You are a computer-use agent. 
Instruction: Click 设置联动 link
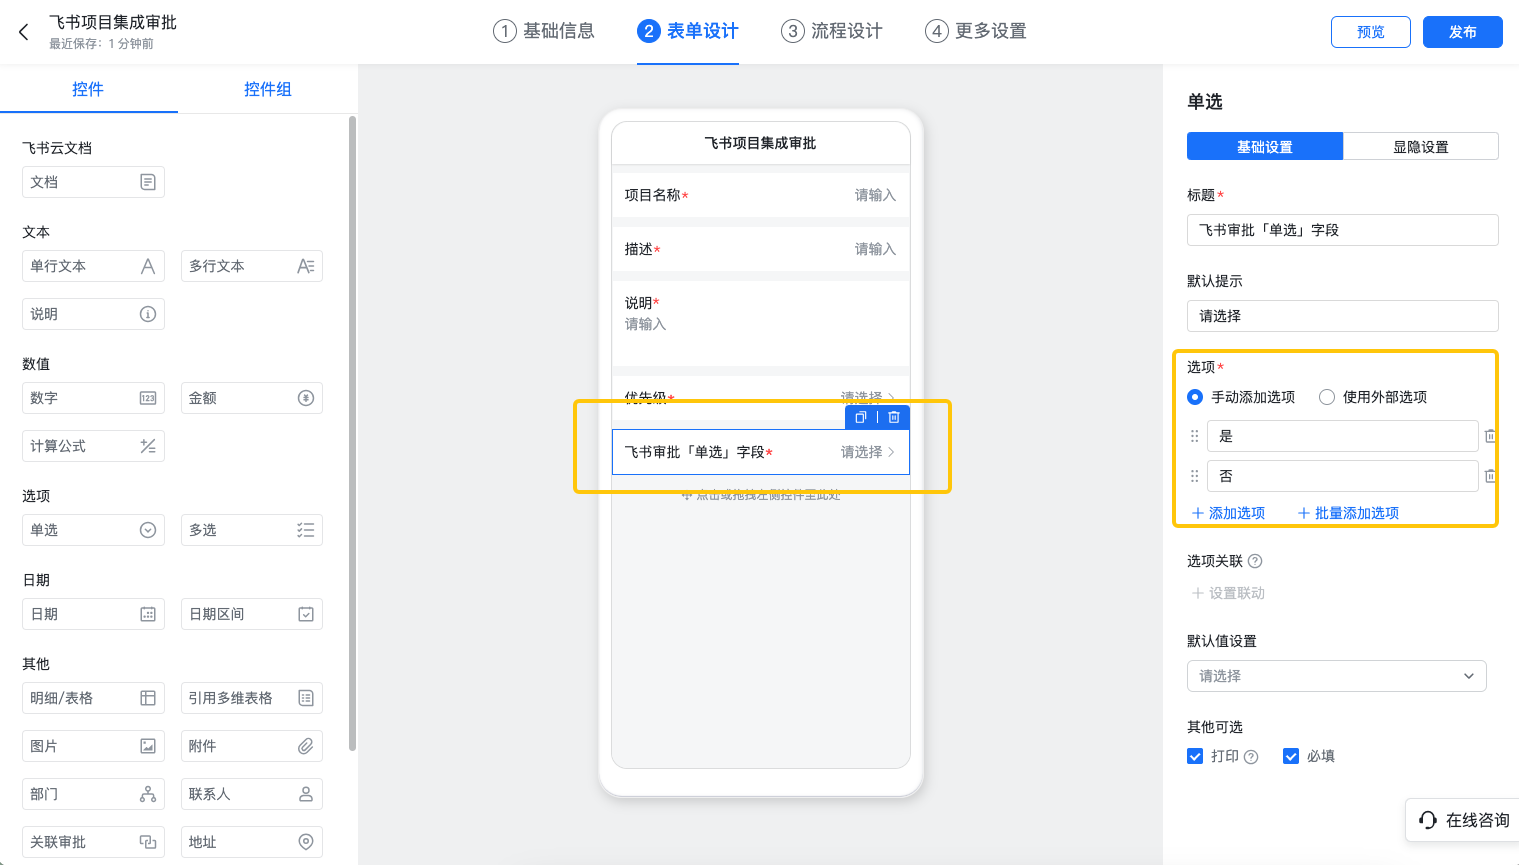1228,593
